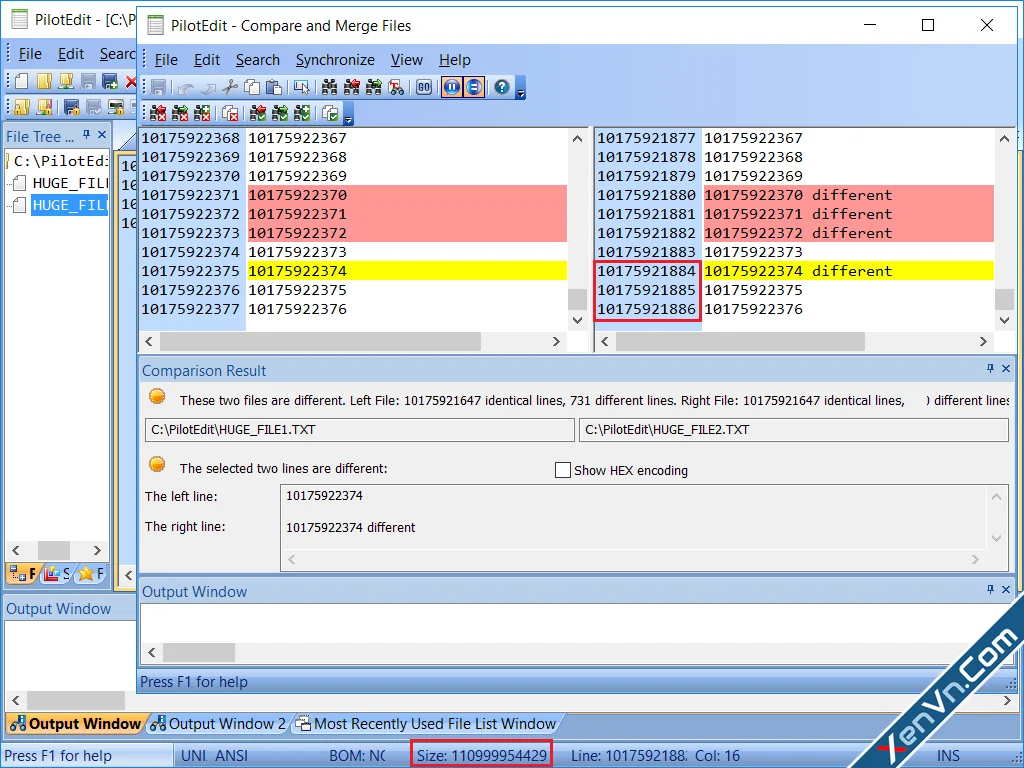Click Size: 110999954429 in status bar

pyautogui.click(x=481, y=756)
